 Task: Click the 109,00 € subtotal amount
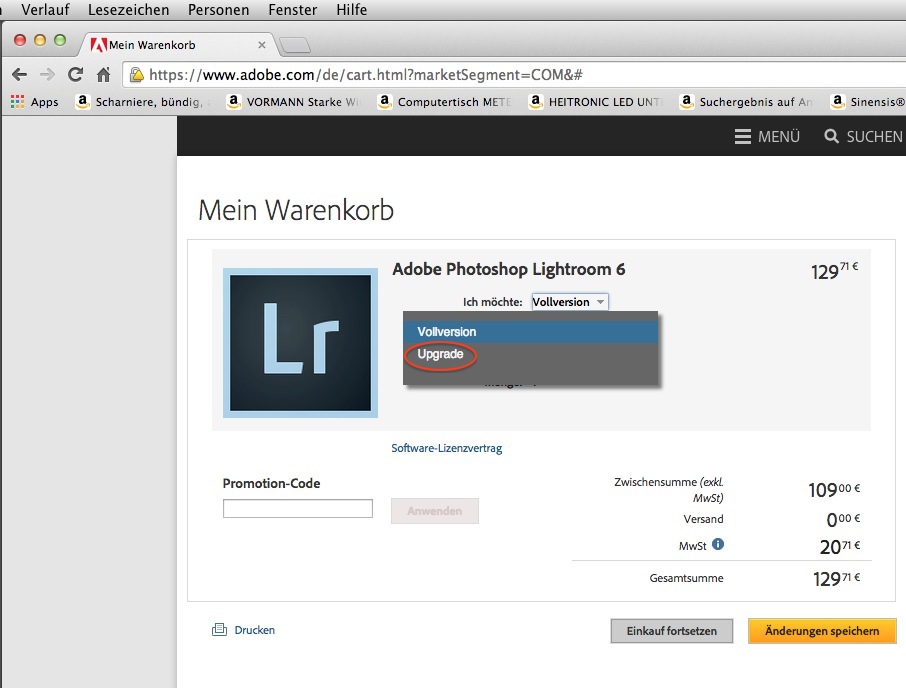tap(834, 490)
